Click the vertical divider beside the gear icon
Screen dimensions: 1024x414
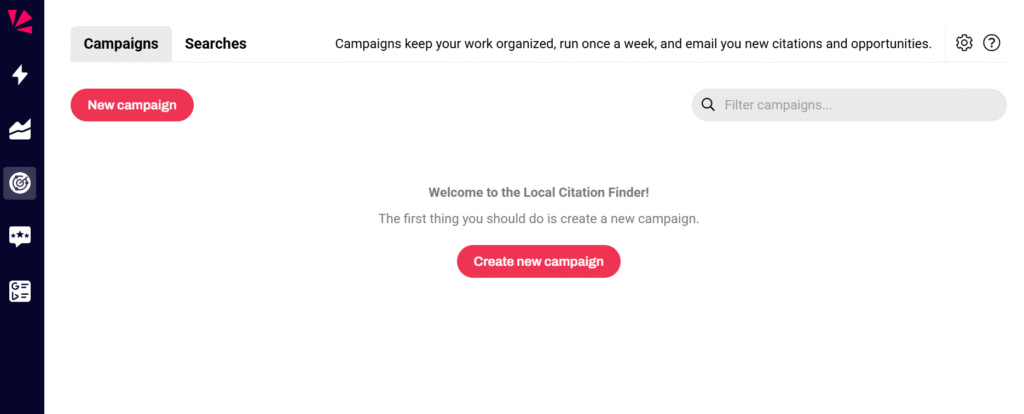coord(945,43)
